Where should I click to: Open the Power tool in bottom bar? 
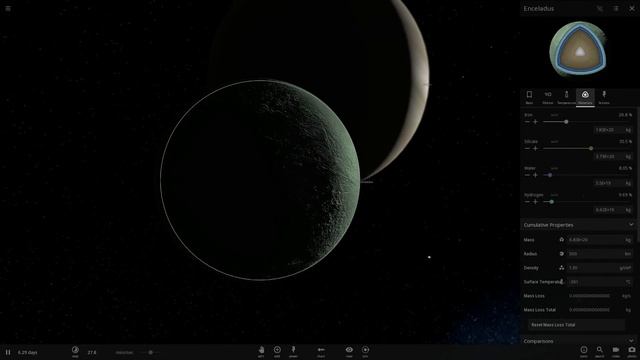click(293, 351)
